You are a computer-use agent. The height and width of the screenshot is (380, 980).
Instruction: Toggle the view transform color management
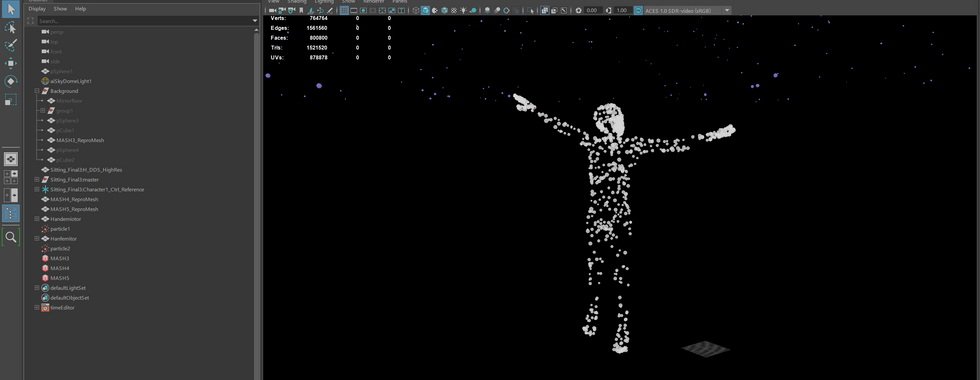(x=638, y=11)
